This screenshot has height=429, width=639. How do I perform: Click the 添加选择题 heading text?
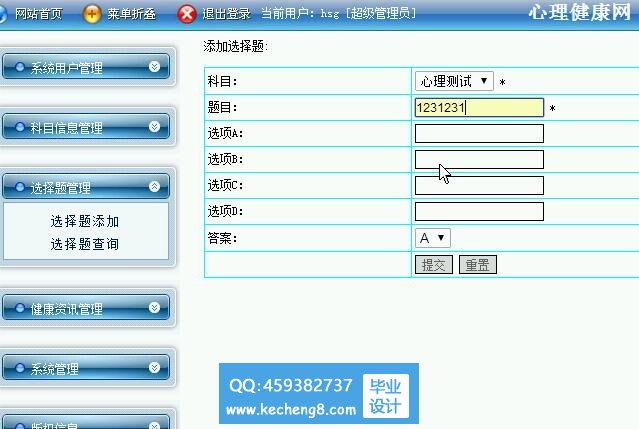coord(235,46)
